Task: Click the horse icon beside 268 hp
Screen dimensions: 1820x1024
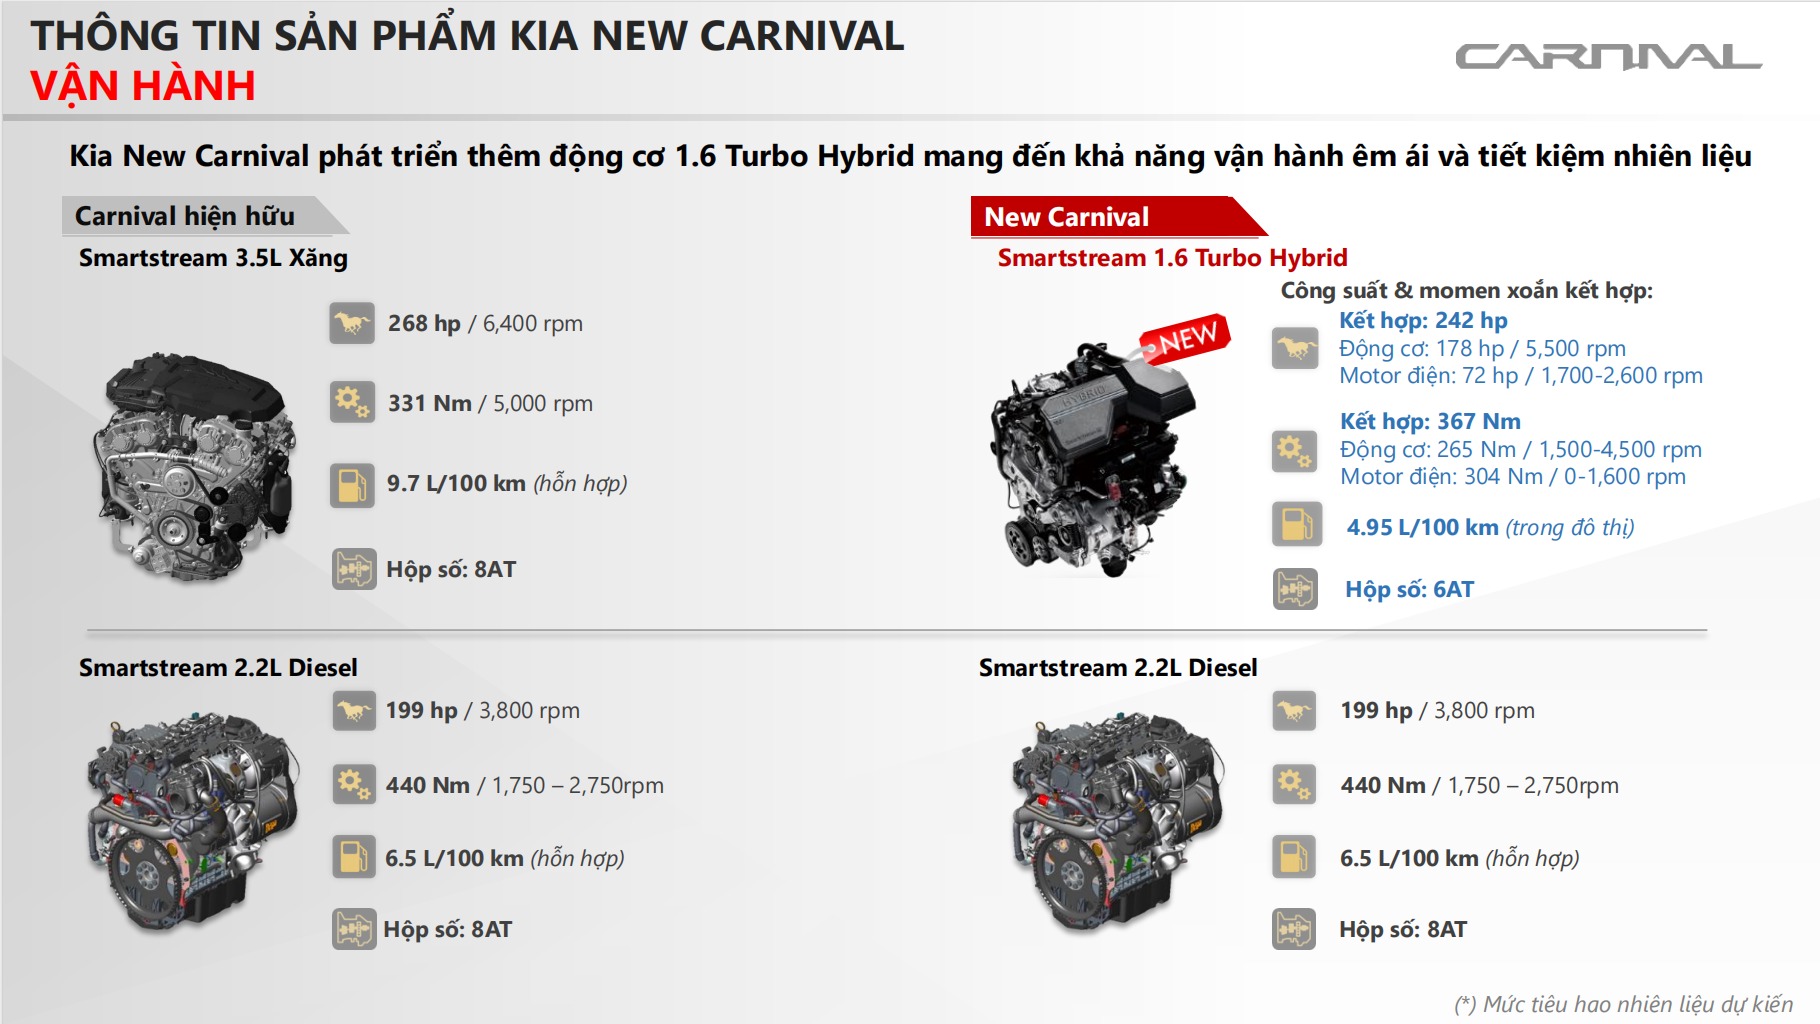Action: point(352,323)
